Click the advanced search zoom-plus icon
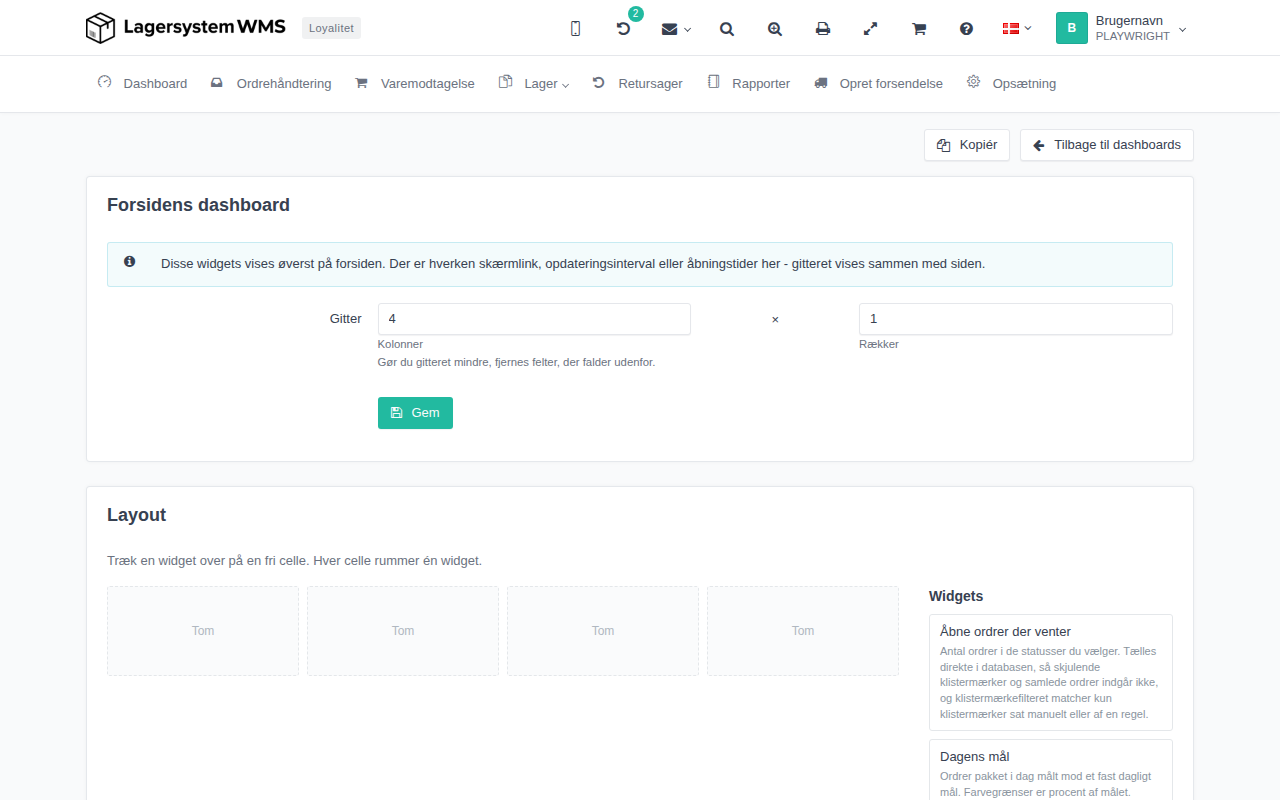Image resolution: width=1280 pixels, height=800 pixels. click(775, 29)
